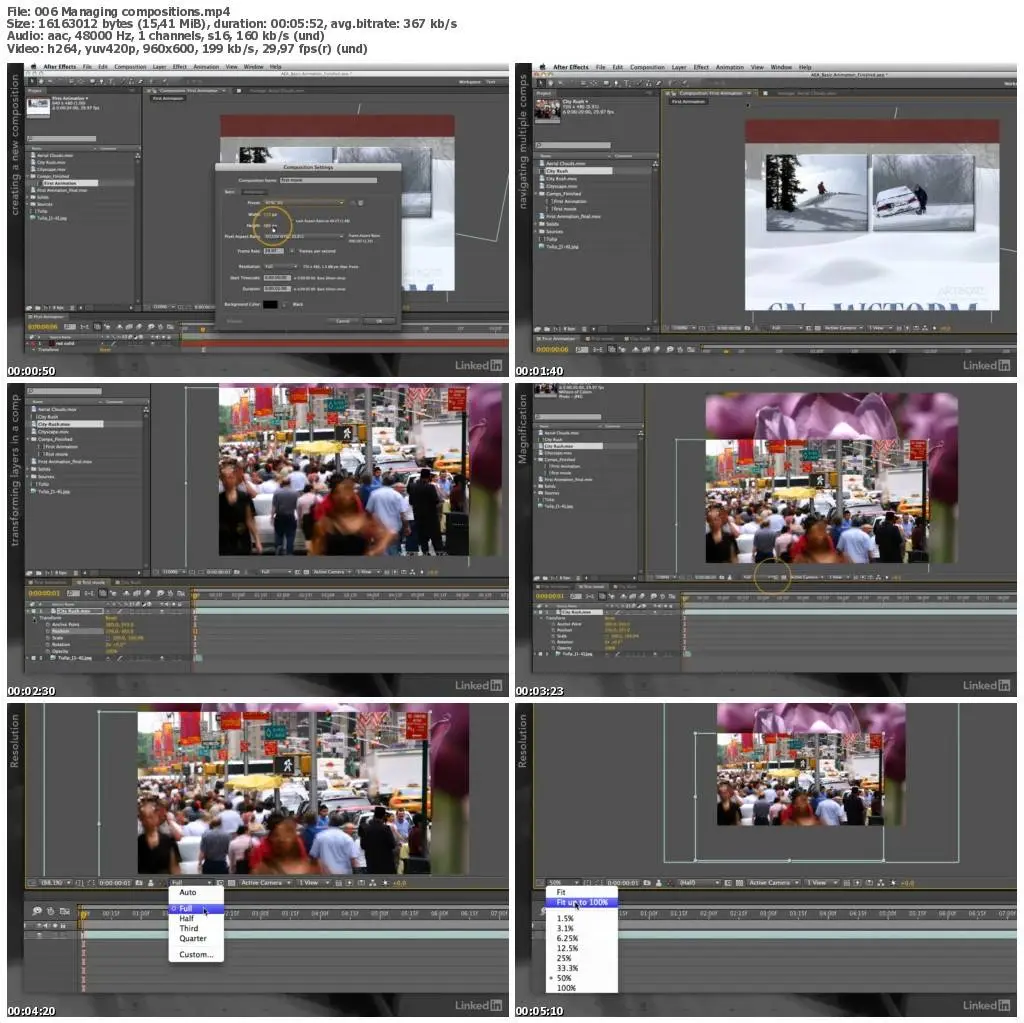This screenshot has height=1023, width=1024.
Task: In the 00:05:10 frame, open the (Half) resolution dropdown
Action: [699, 883]
